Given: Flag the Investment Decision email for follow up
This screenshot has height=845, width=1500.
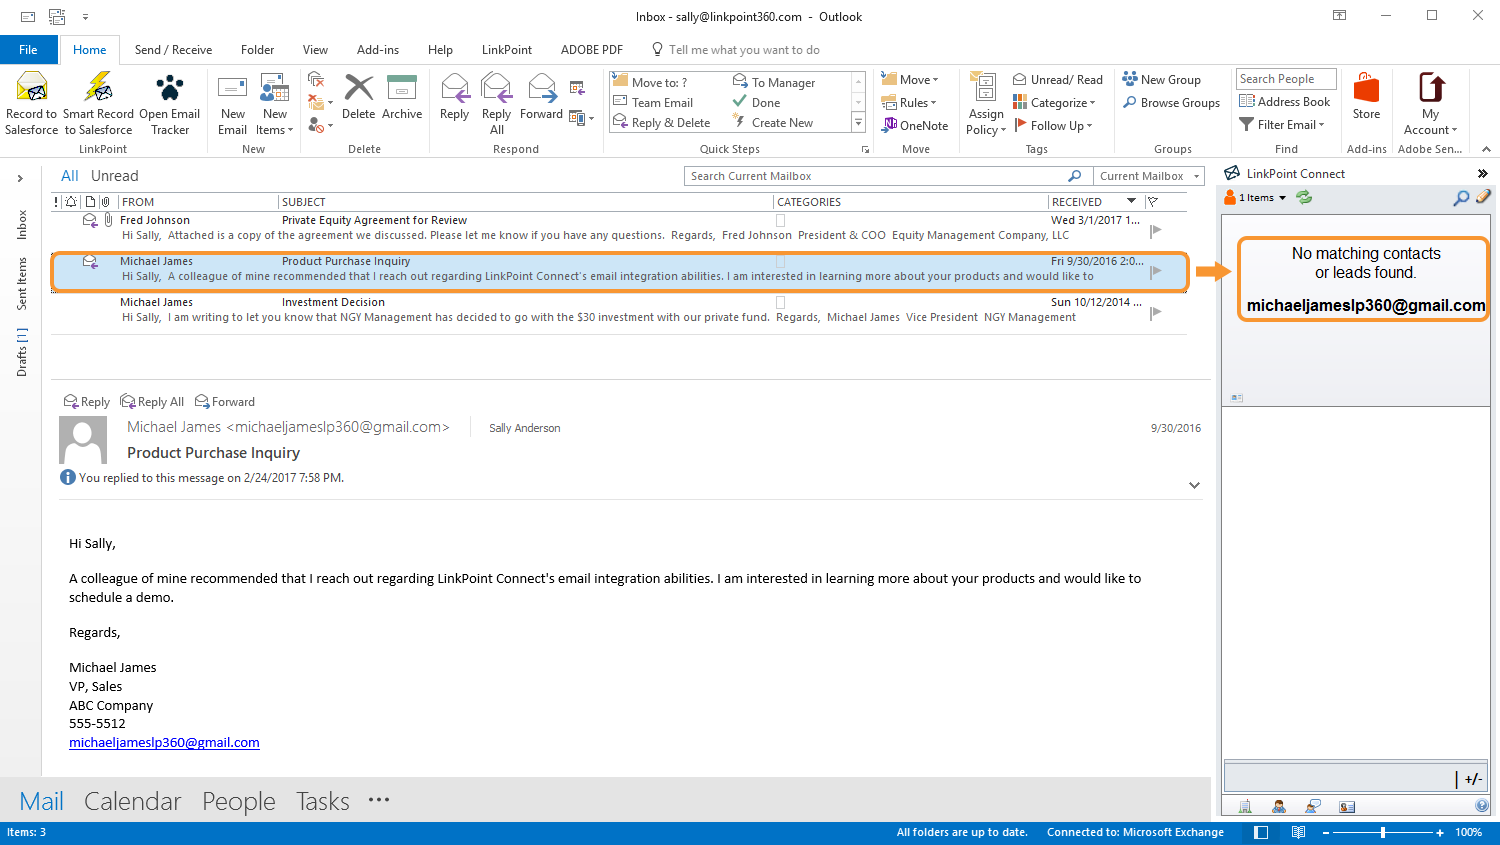Looking at the screenshot, I should pos(1156,312).
